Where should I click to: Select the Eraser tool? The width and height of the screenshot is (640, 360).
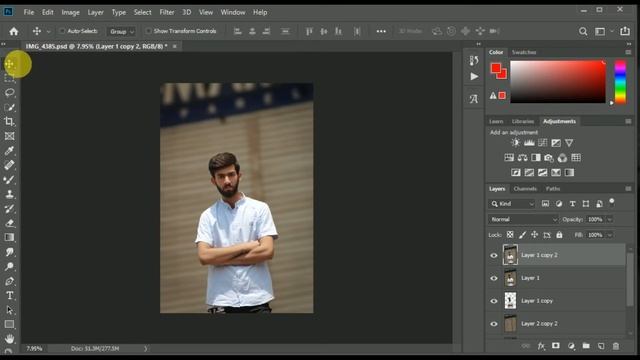pos(9,223)
